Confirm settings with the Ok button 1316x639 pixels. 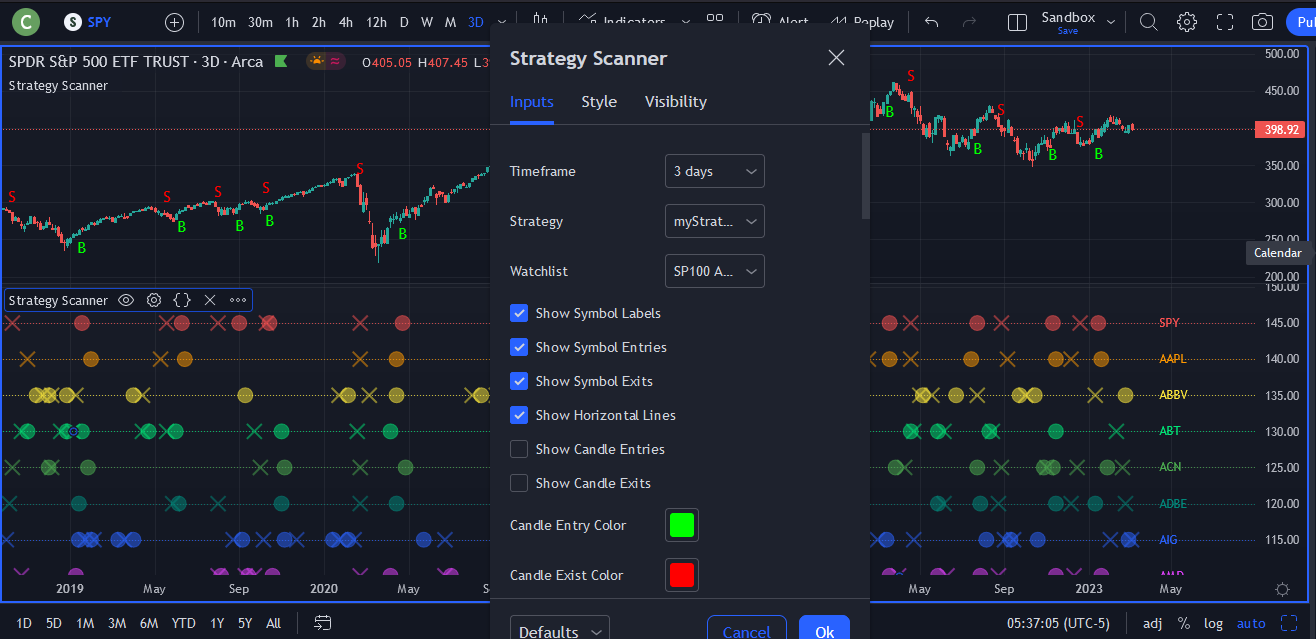point(824,630)
